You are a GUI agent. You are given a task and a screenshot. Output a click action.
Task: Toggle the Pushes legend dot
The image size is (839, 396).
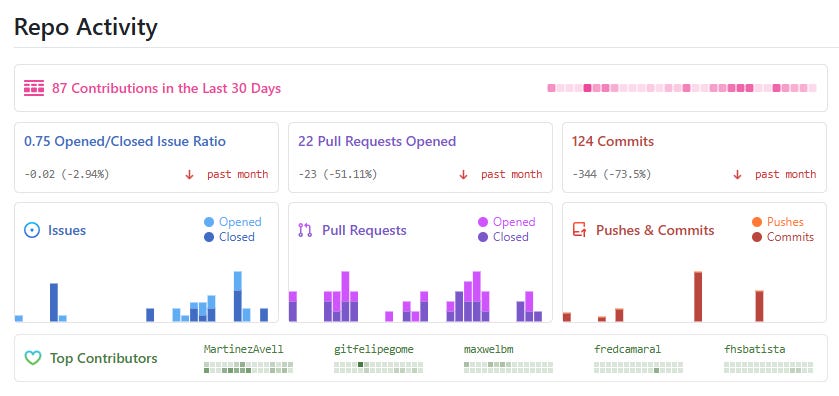[757, 222]
